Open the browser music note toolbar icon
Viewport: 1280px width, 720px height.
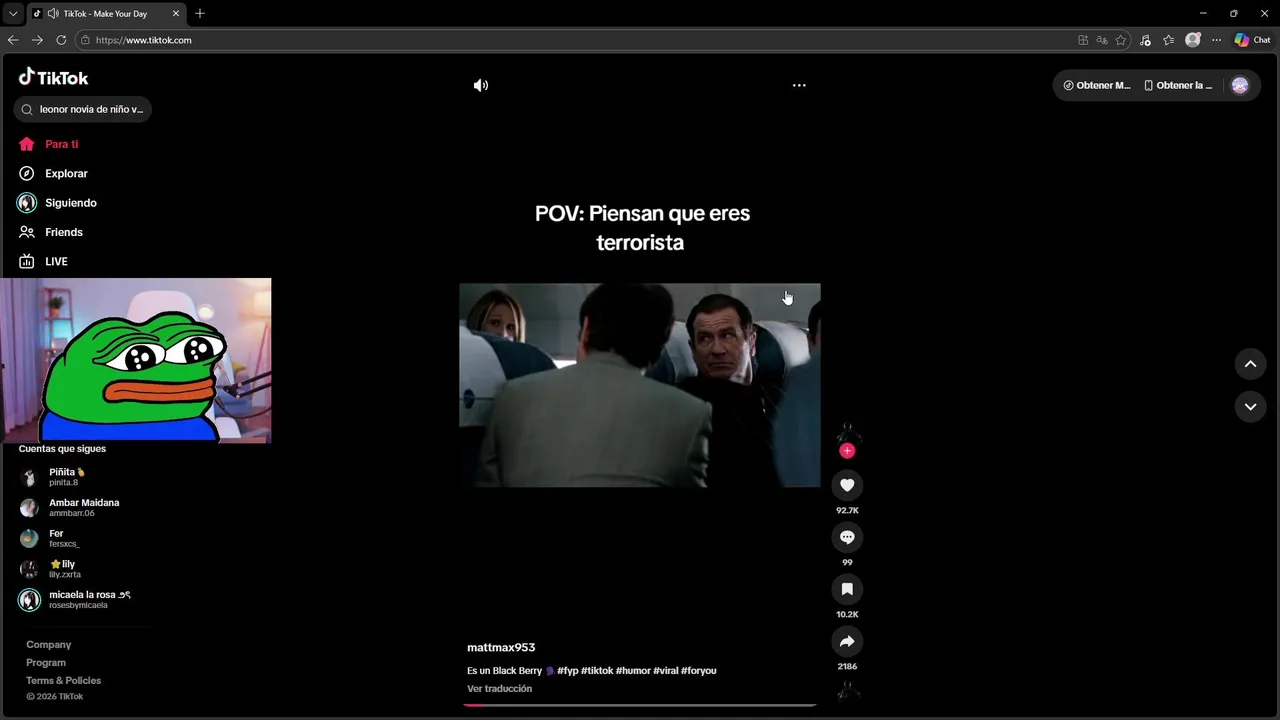click(x=1146, y=40)
